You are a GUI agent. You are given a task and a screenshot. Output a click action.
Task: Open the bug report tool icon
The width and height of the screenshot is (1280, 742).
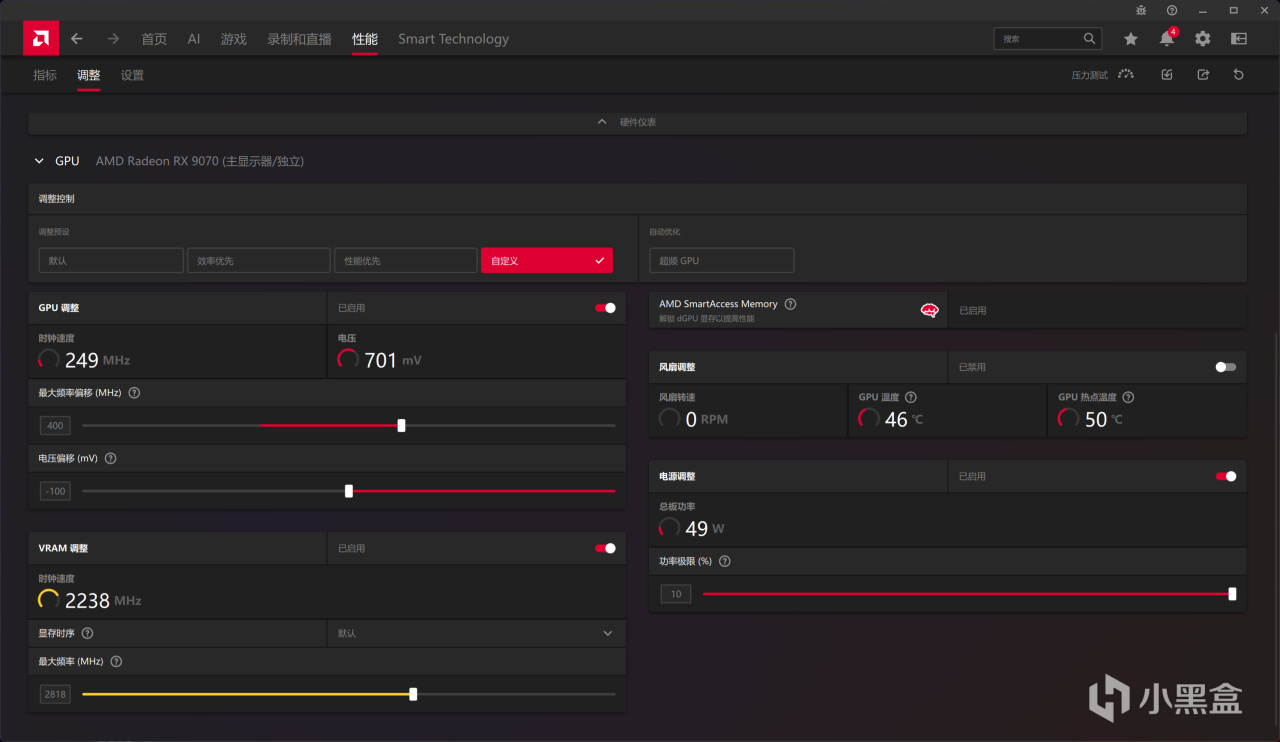pyautogui.click(x=1142, y=10)
